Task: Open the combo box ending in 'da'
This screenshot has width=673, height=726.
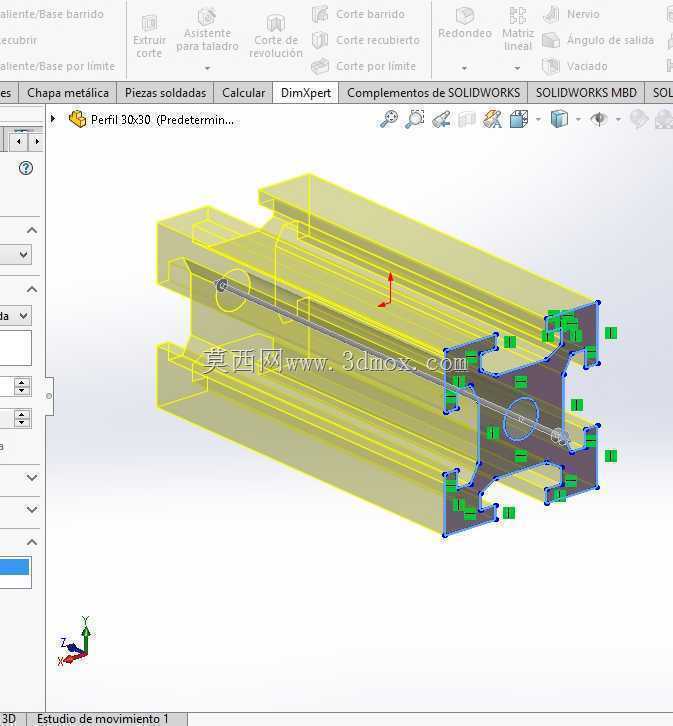Action: (x=16, y=316)
